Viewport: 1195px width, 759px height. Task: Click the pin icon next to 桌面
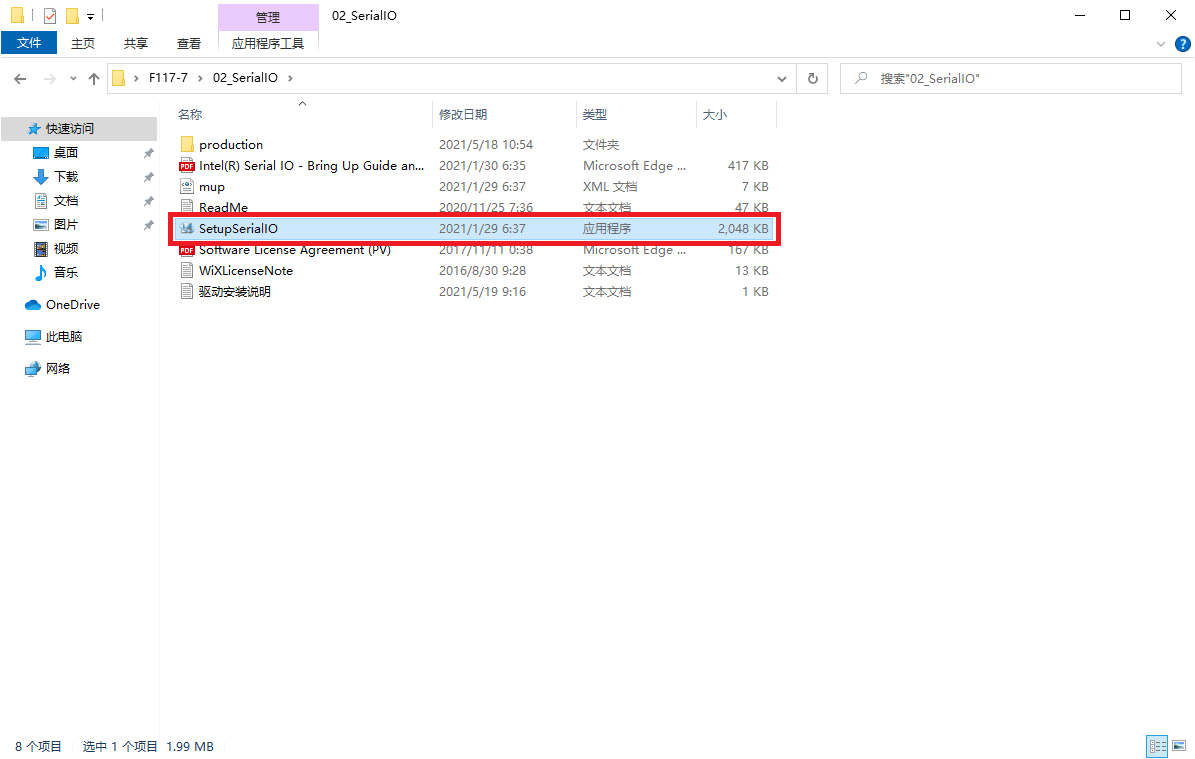tap(149, 153)
